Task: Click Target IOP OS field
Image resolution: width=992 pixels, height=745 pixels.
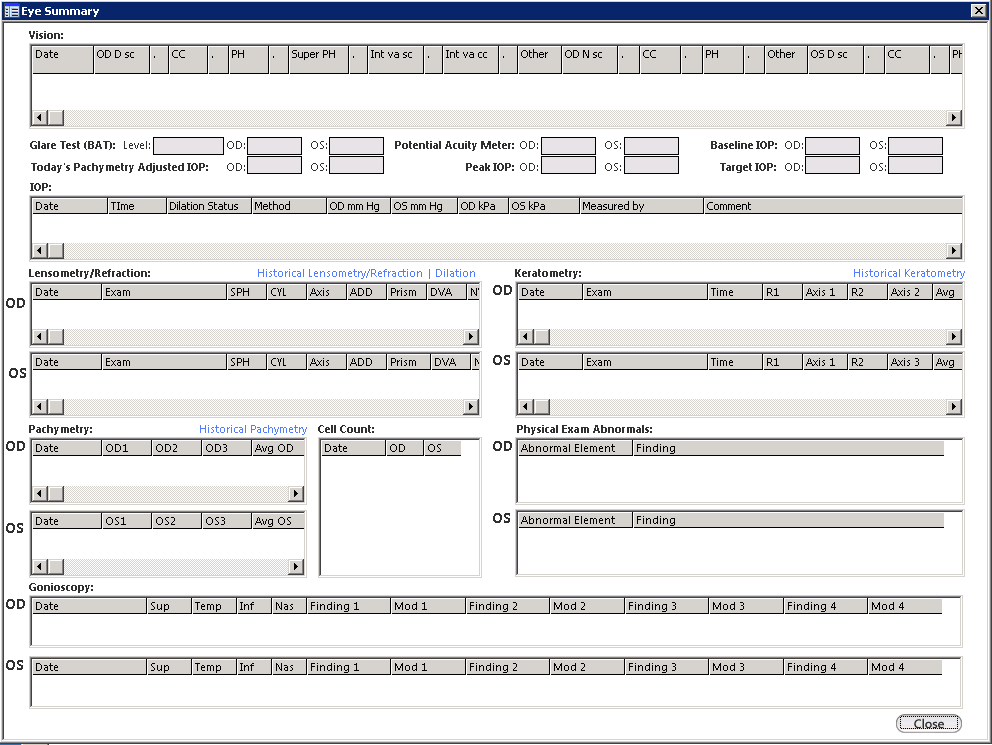Action: coord(915,166)
